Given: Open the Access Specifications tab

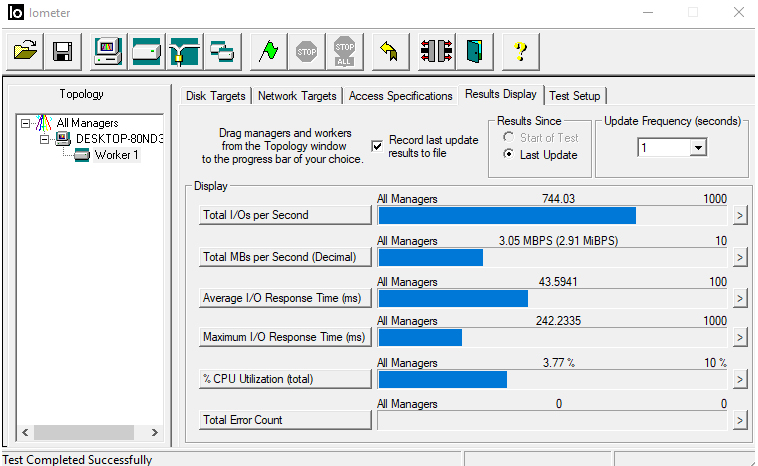Looking at the screenshot, I should pyautogui.click(x=400, y=96).
